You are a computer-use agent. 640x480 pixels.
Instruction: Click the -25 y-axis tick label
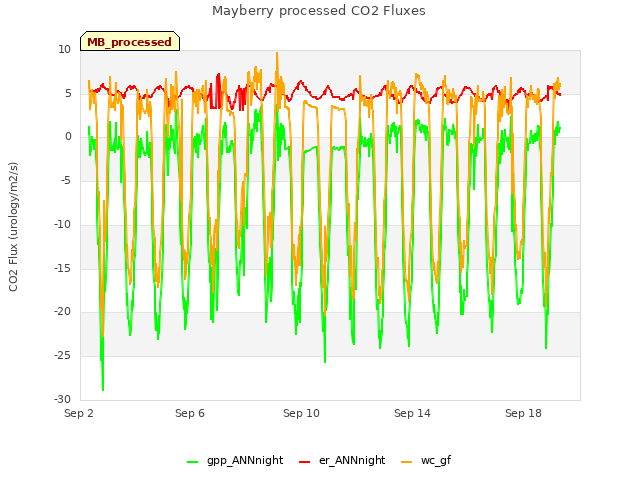click(62, 356)
